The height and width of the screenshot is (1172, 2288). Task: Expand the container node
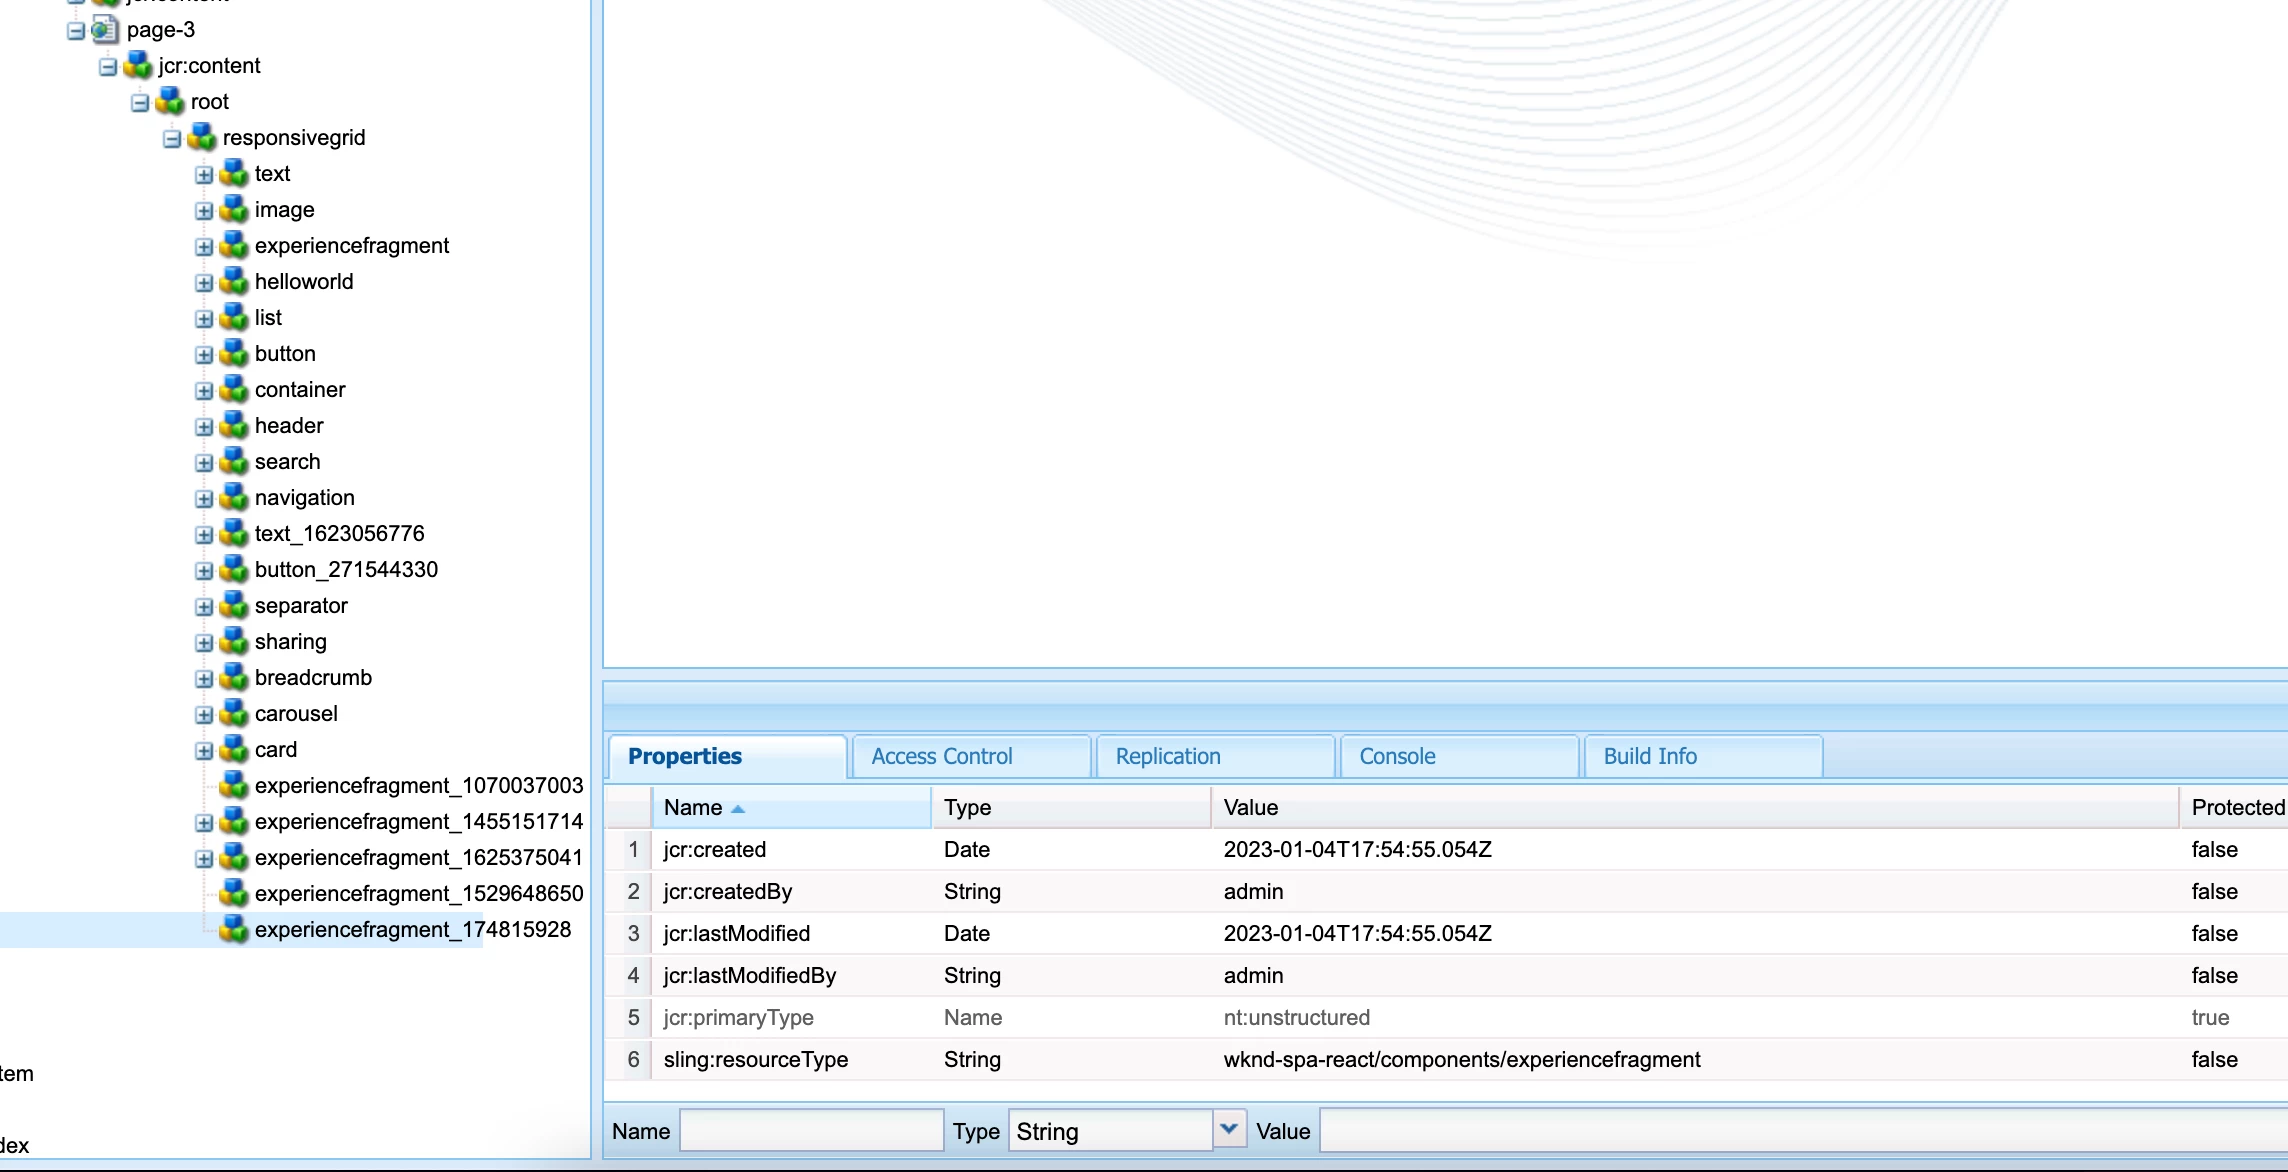(204, 391)
